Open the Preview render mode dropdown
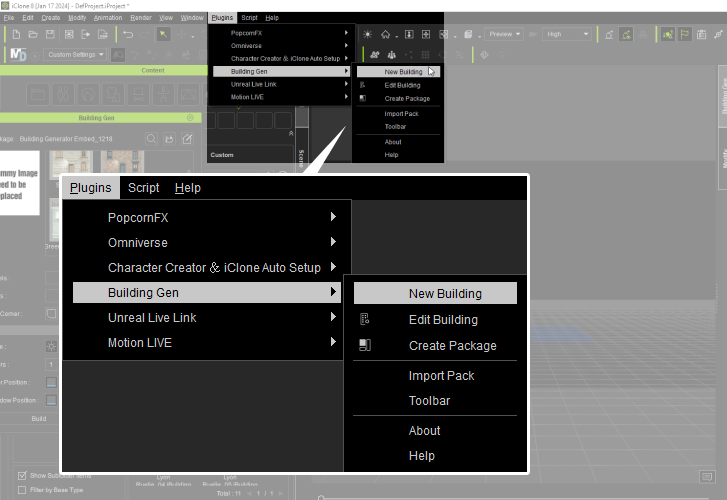 point(504,34)
